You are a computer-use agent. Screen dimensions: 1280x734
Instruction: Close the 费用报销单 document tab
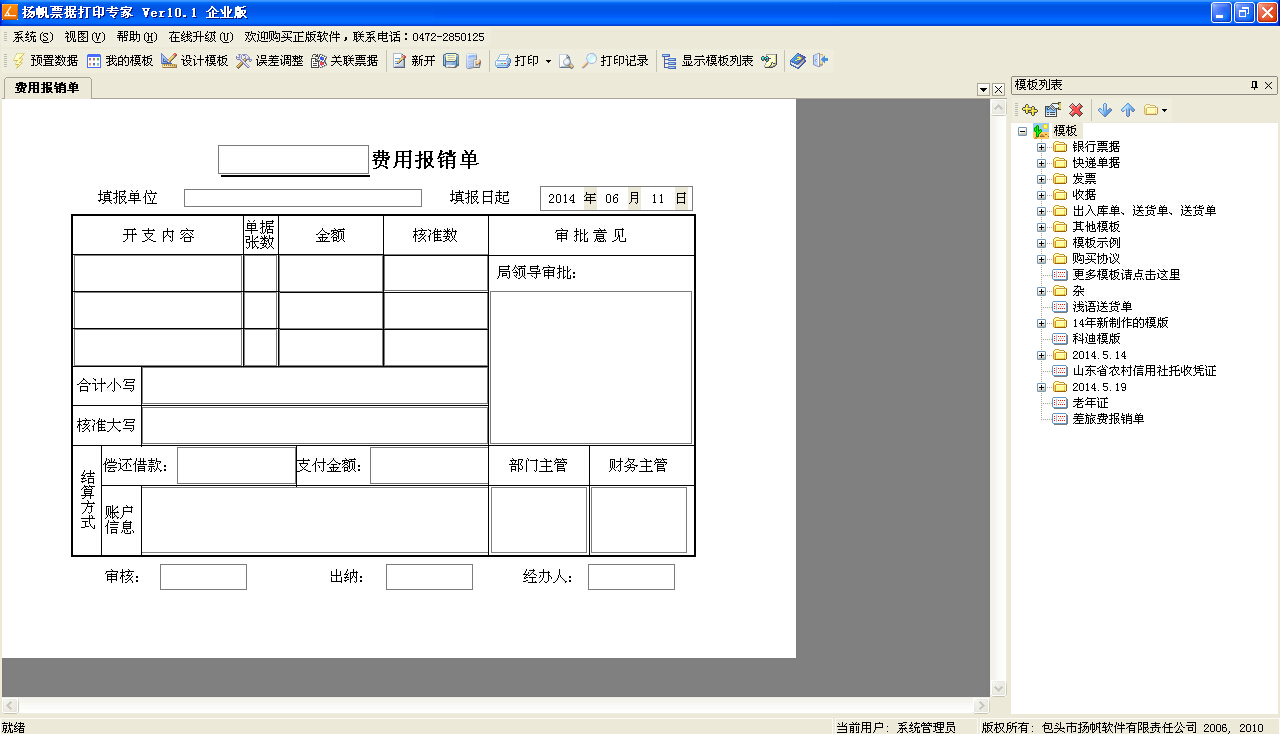click(998, 90)
